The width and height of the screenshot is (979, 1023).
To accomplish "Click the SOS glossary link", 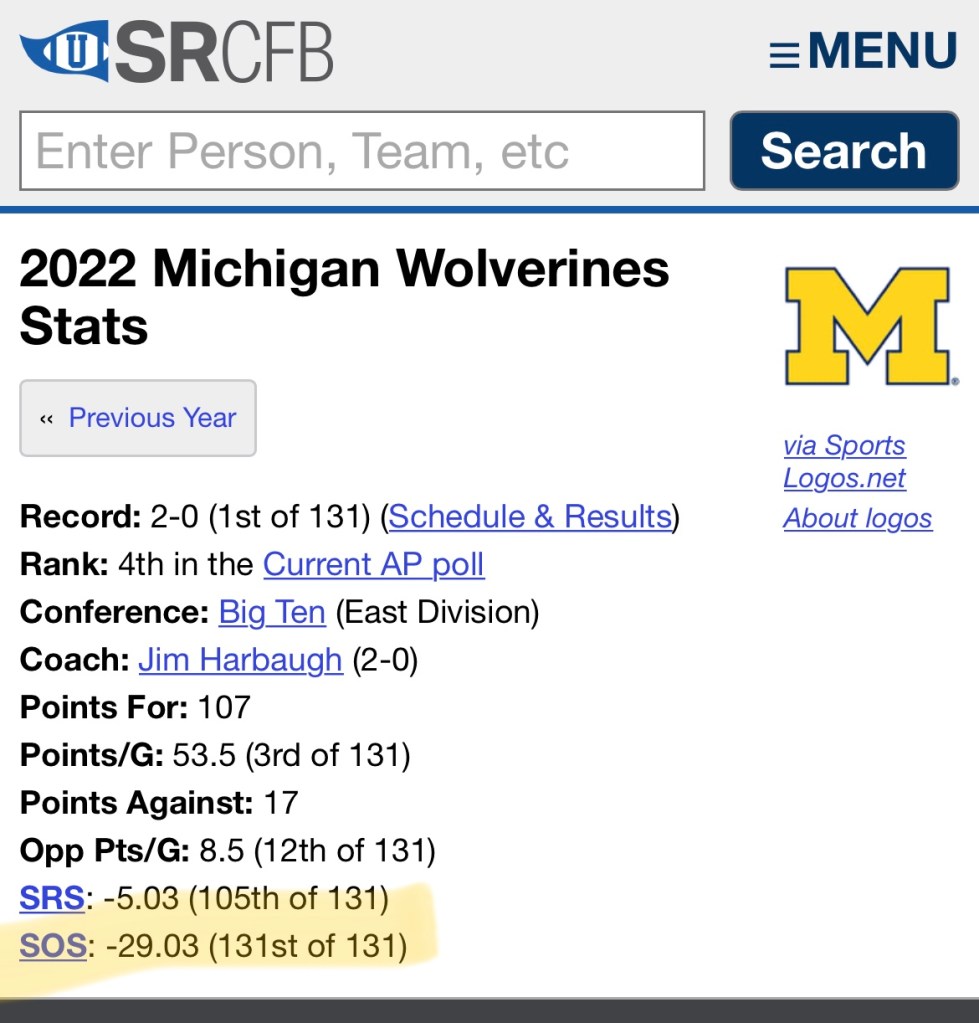I will (x=52, y=945).
